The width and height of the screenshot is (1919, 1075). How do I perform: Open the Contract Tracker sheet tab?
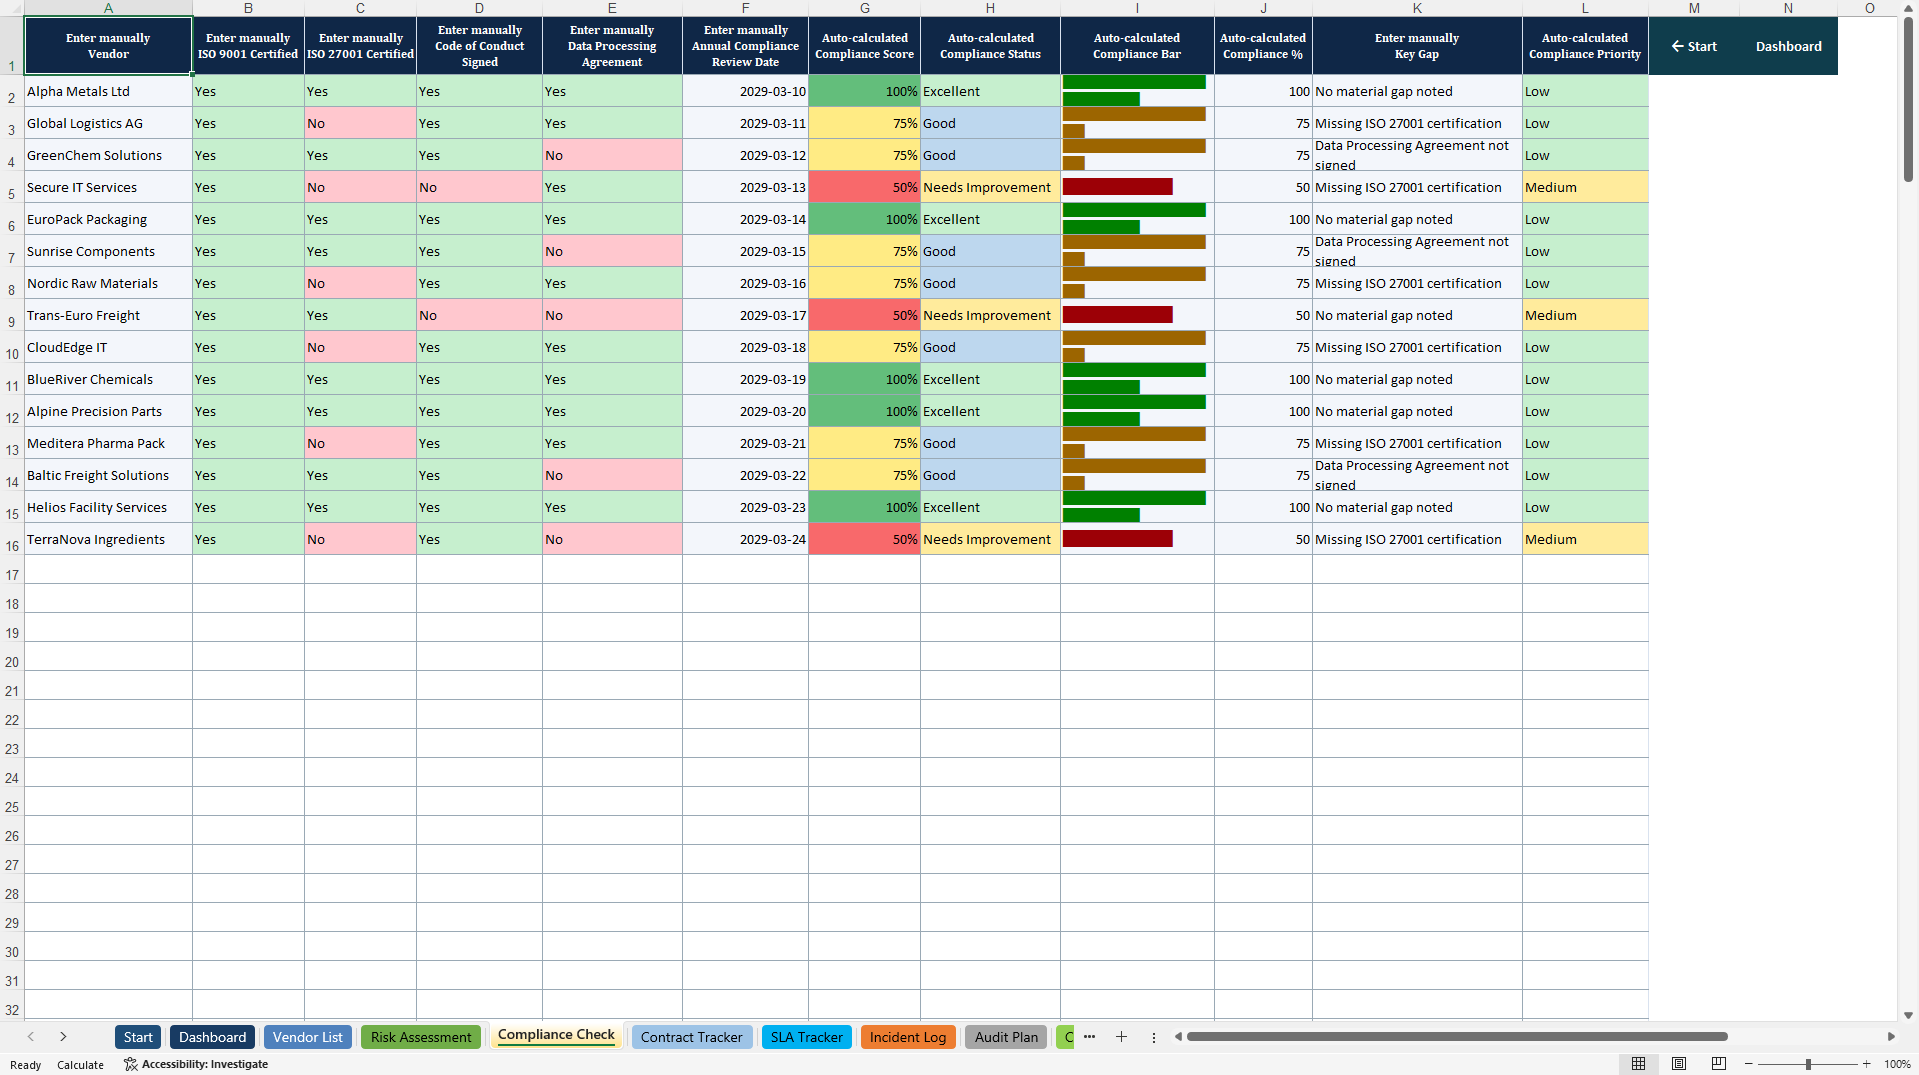[x=691, y=1037]
